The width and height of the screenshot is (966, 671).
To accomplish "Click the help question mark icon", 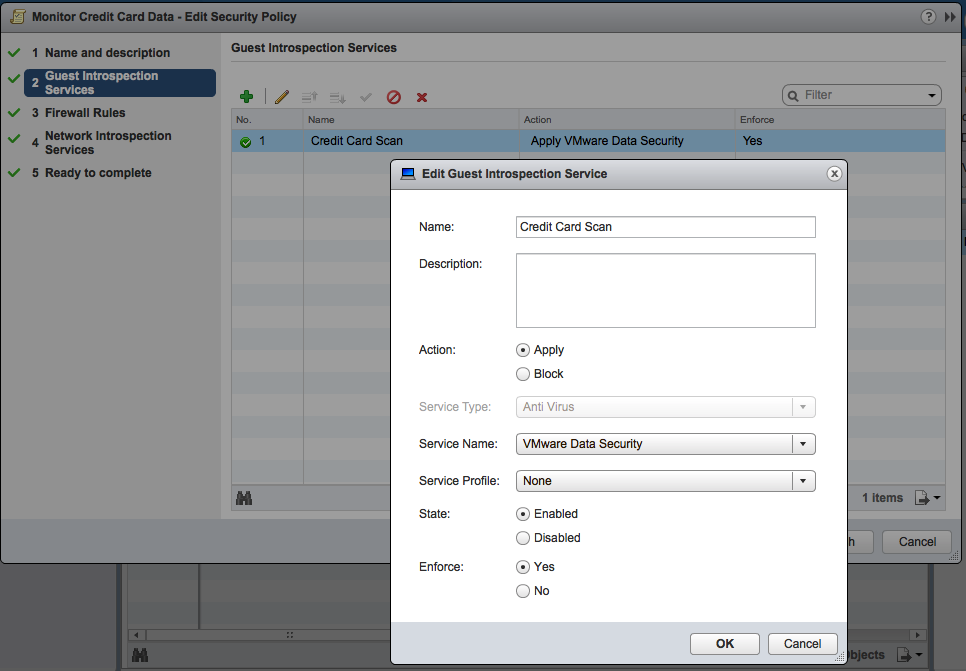I will [928, 17].
